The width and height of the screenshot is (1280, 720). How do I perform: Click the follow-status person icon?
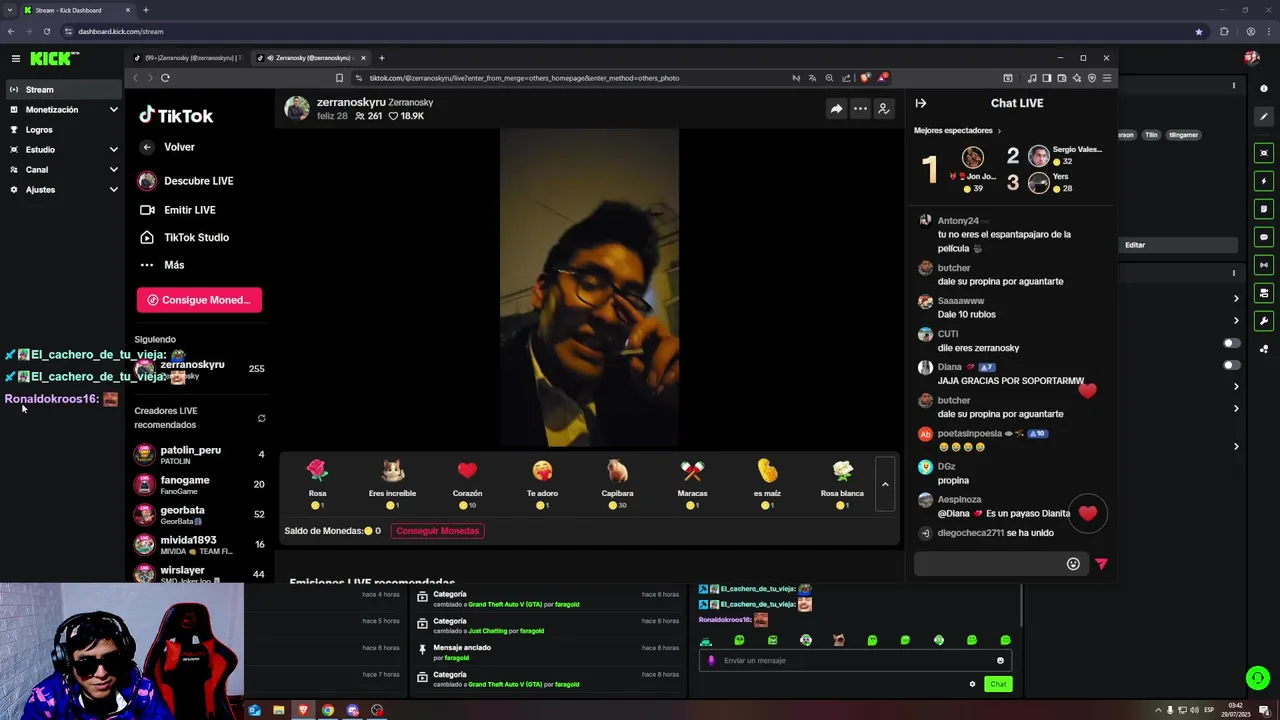[884, 109]
